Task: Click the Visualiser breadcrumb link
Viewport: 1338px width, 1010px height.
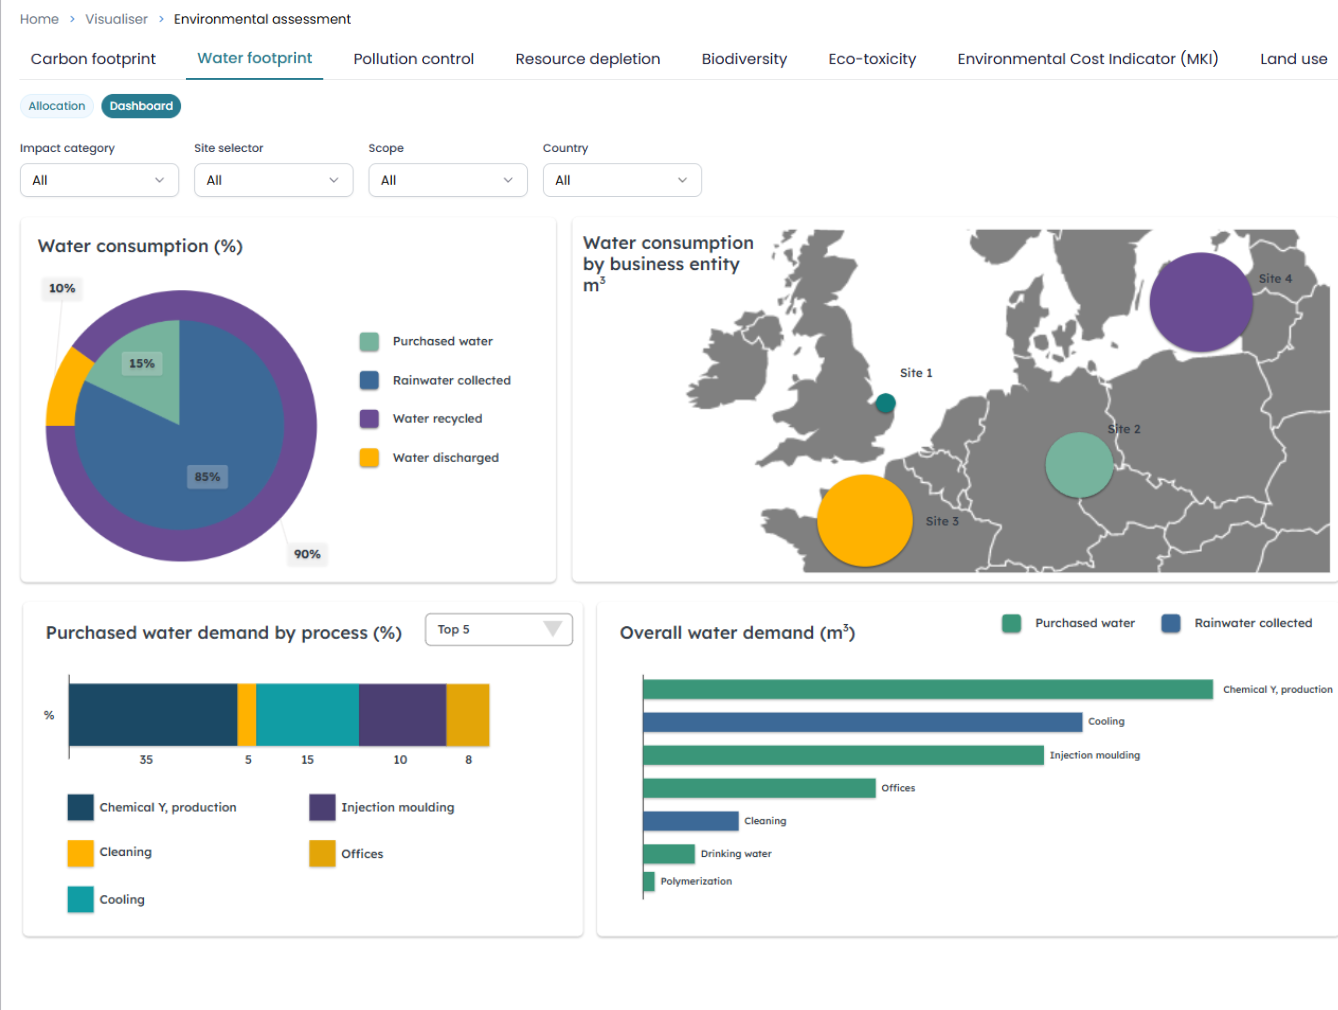Action: pos(116,19)
